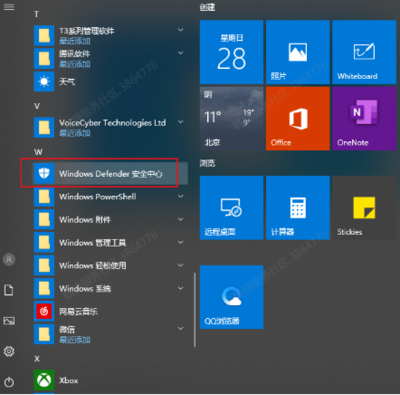Click the 浏览 tile group header
Screen dimensions: 400x395
[207, 163]
